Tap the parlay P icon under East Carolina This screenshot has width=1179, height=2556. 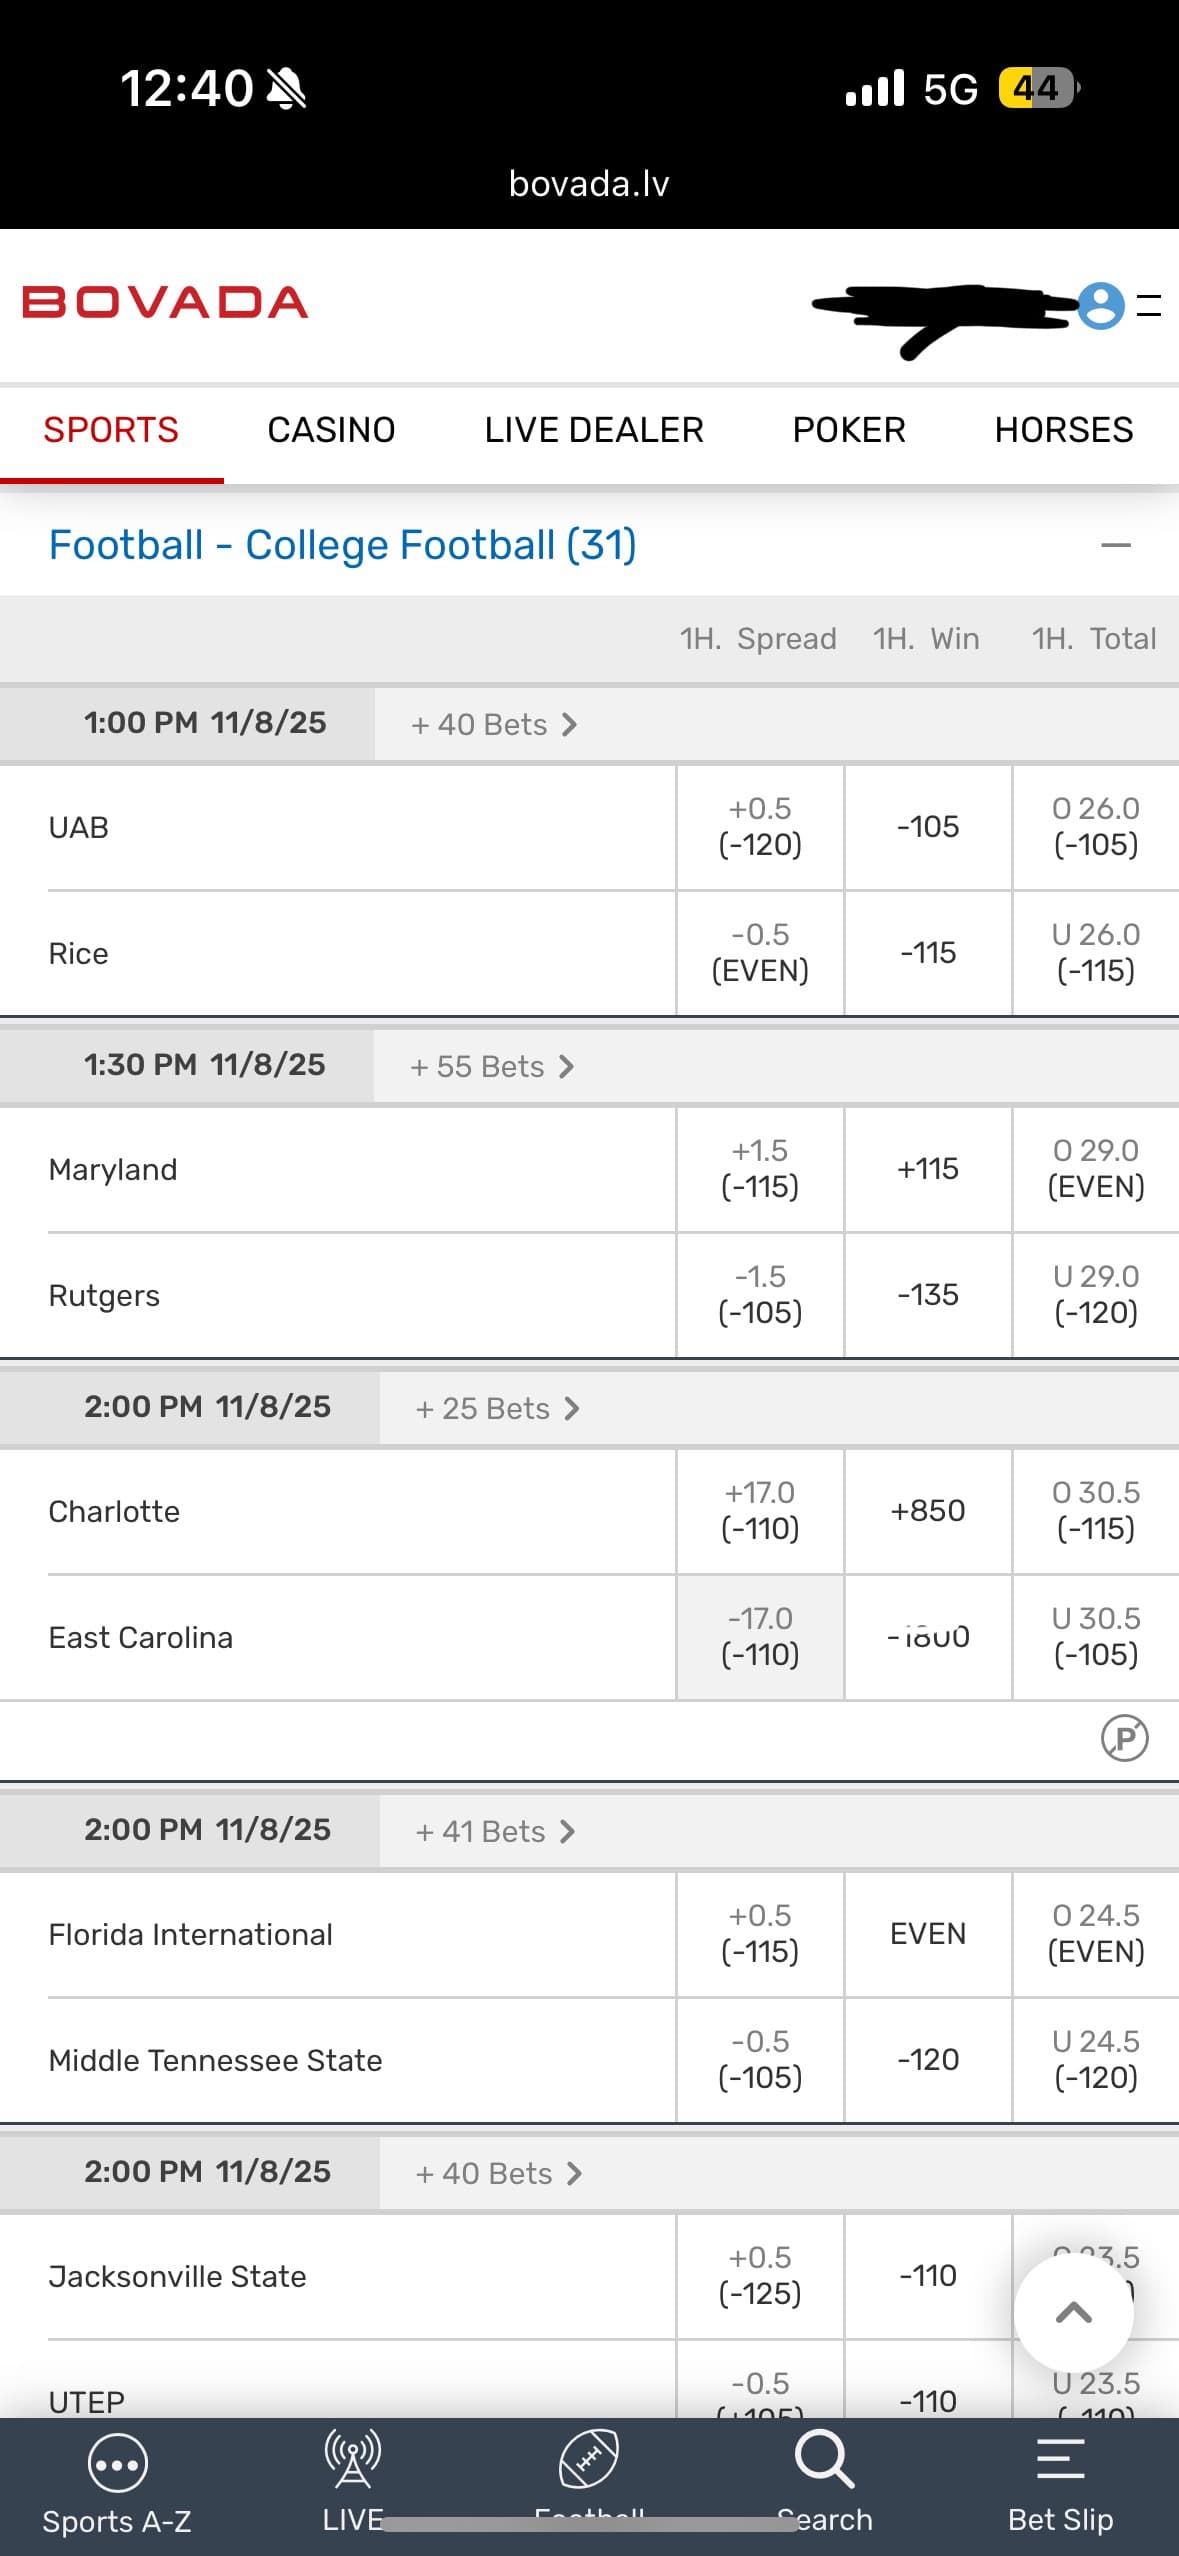(1124, 1738)
